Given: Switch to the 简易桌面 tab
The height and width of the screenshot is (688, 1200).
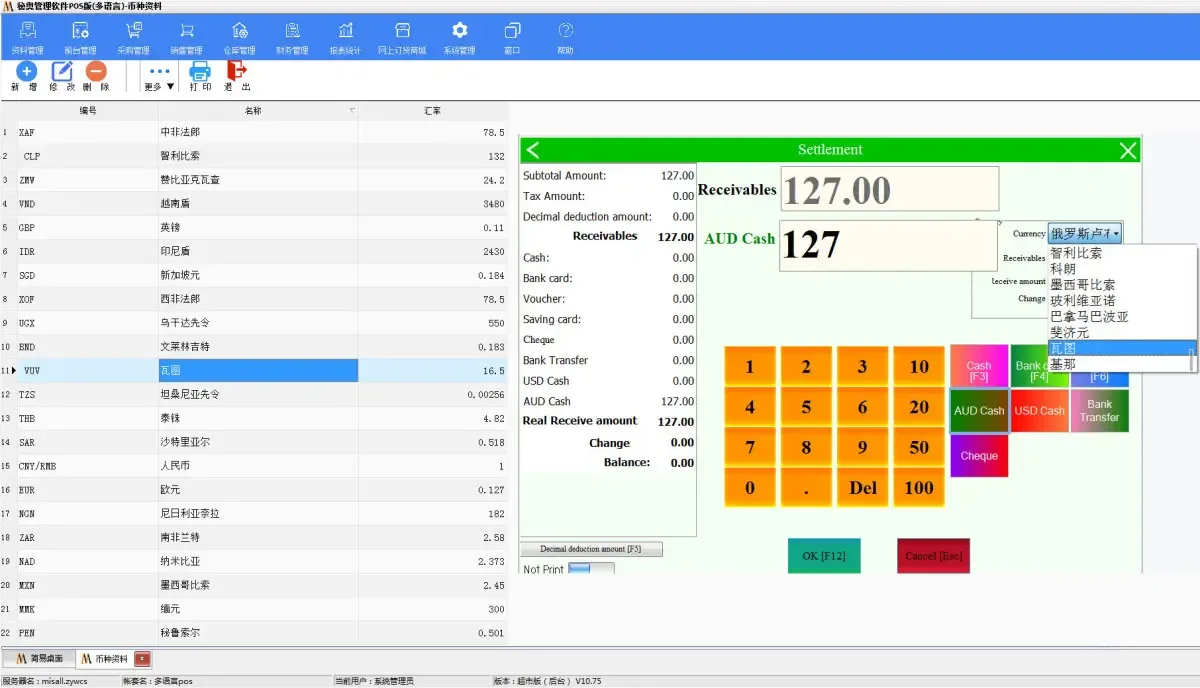Looking at the screenshot, I should [x=39, y=658].
